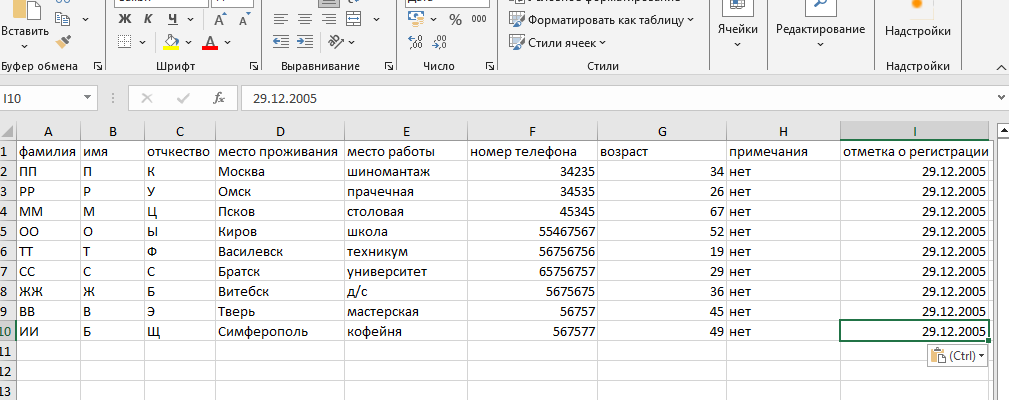The image size is (1009, 400).
Task: Decrease decimal places icon
Action: tap(440, 42)
